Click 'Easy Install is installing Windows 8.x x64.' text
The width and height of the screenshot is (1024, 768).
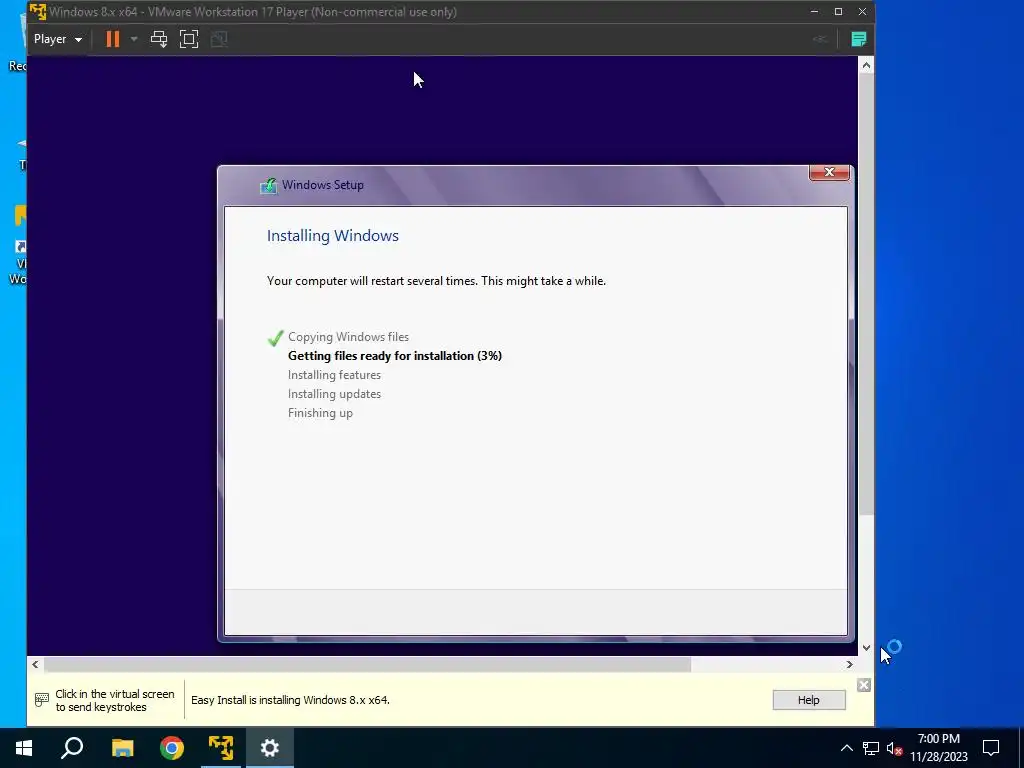pos(291,700)
